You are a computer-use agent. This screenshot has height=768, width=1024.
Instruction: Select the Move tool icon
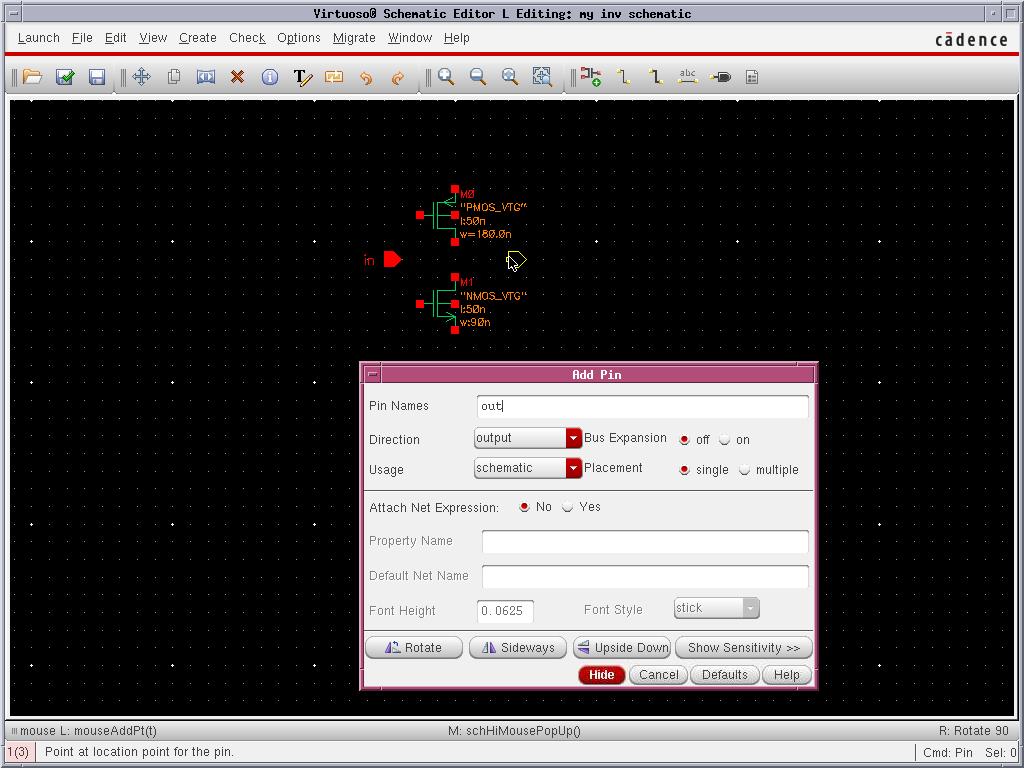pyautogui.click(x=141, y=77)
